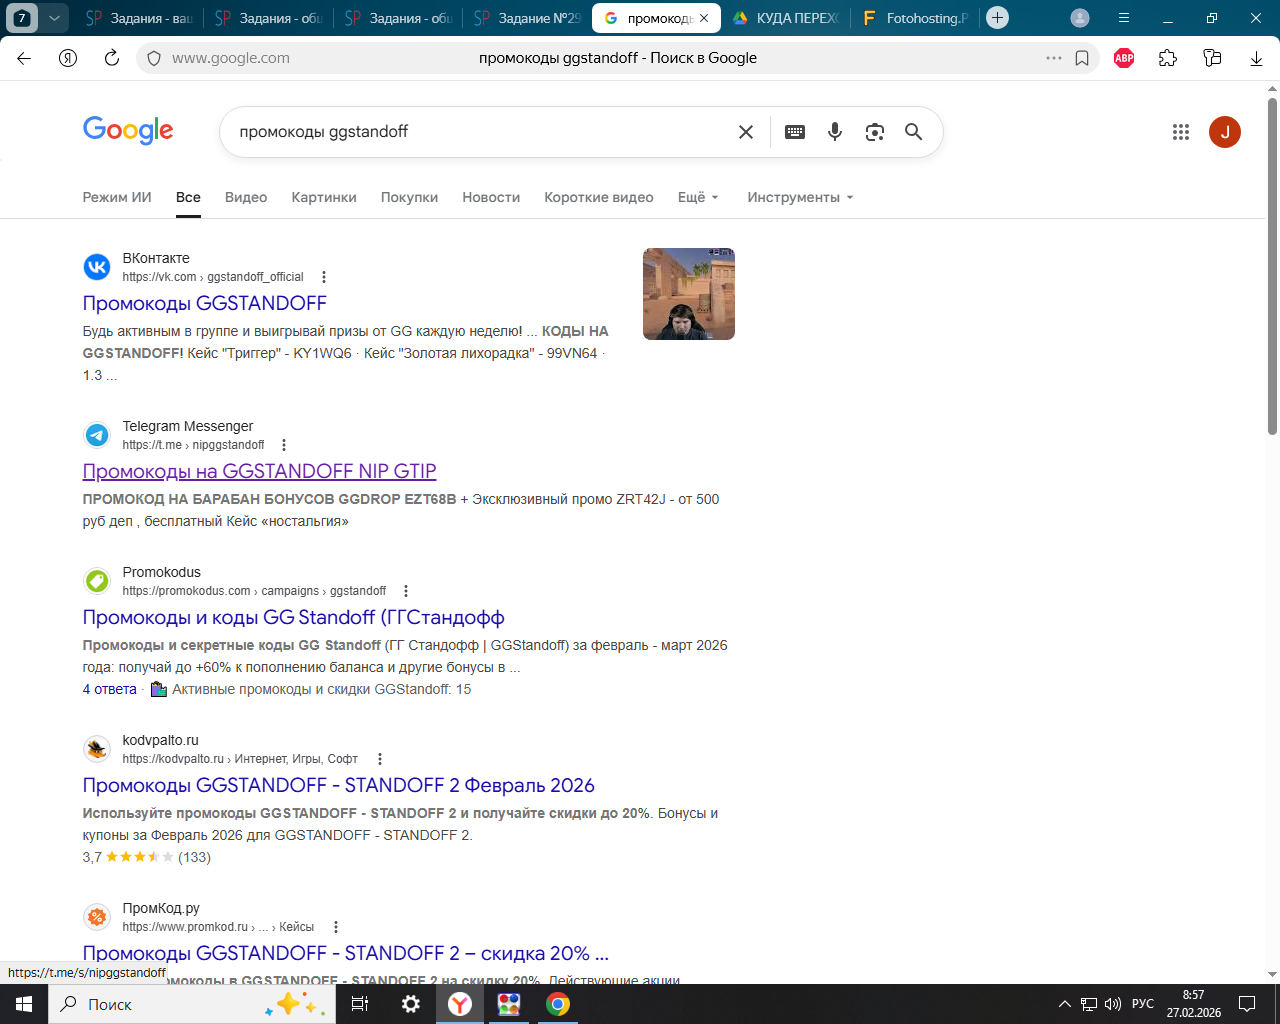Submit search with the magnifier icon
This screenshot has width=1280, height=1024.
point(914,132)
